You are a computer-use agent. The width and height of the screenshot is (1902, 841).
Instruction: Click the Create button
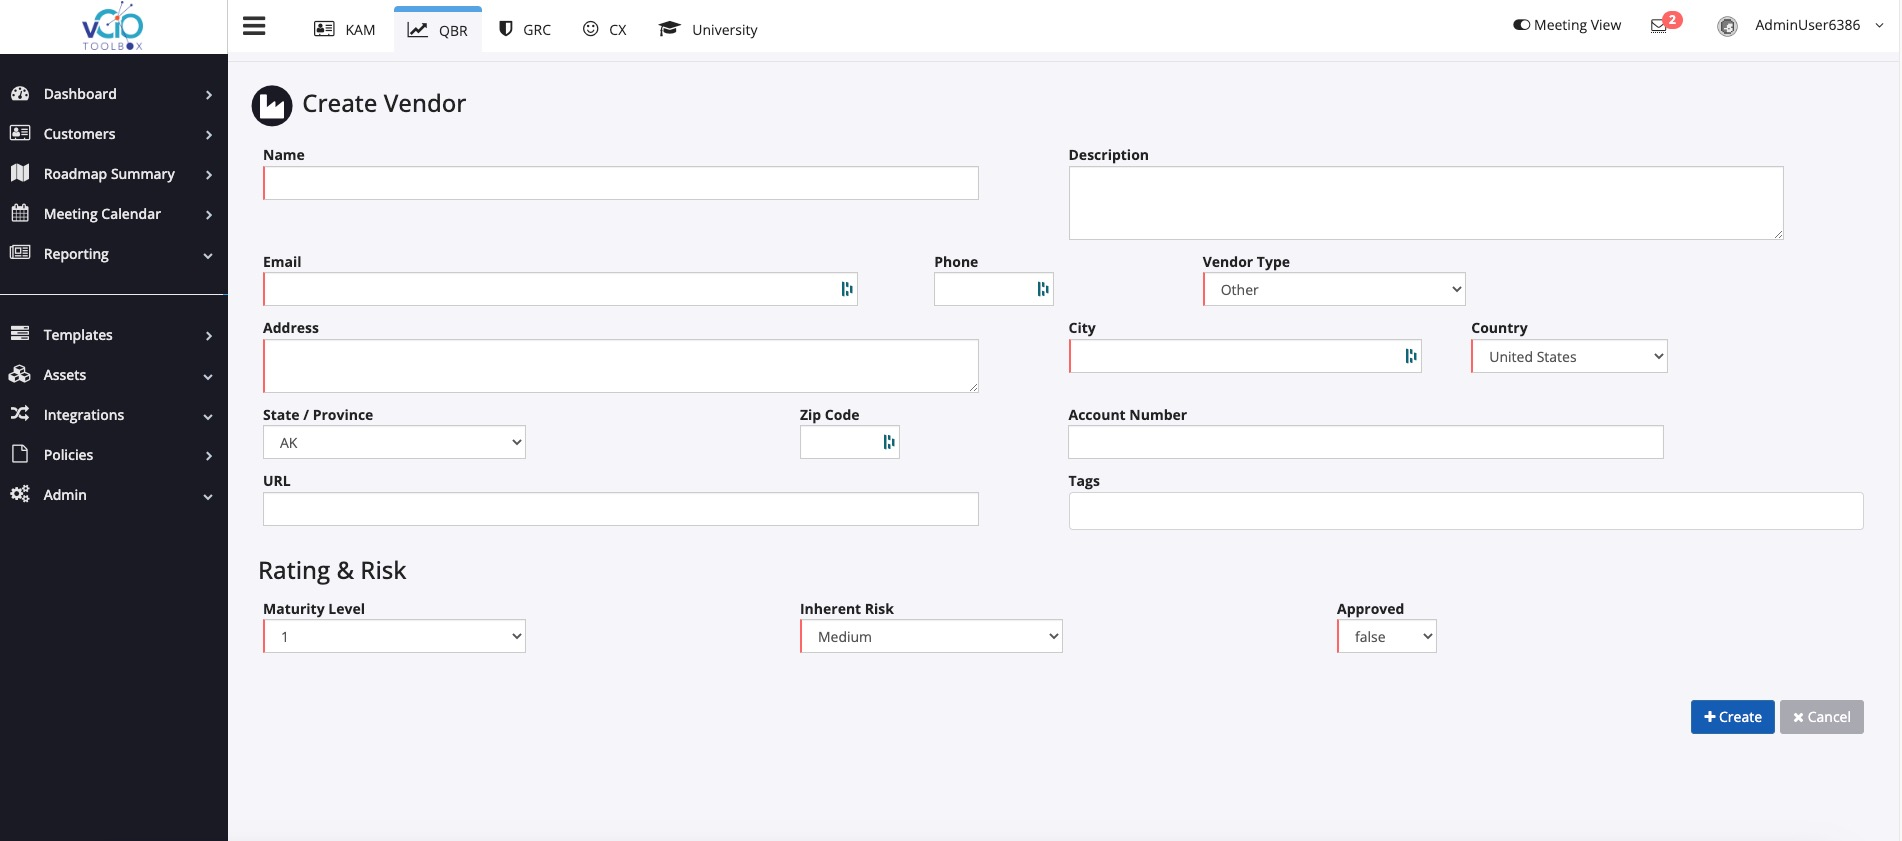tap(1732, 717)
